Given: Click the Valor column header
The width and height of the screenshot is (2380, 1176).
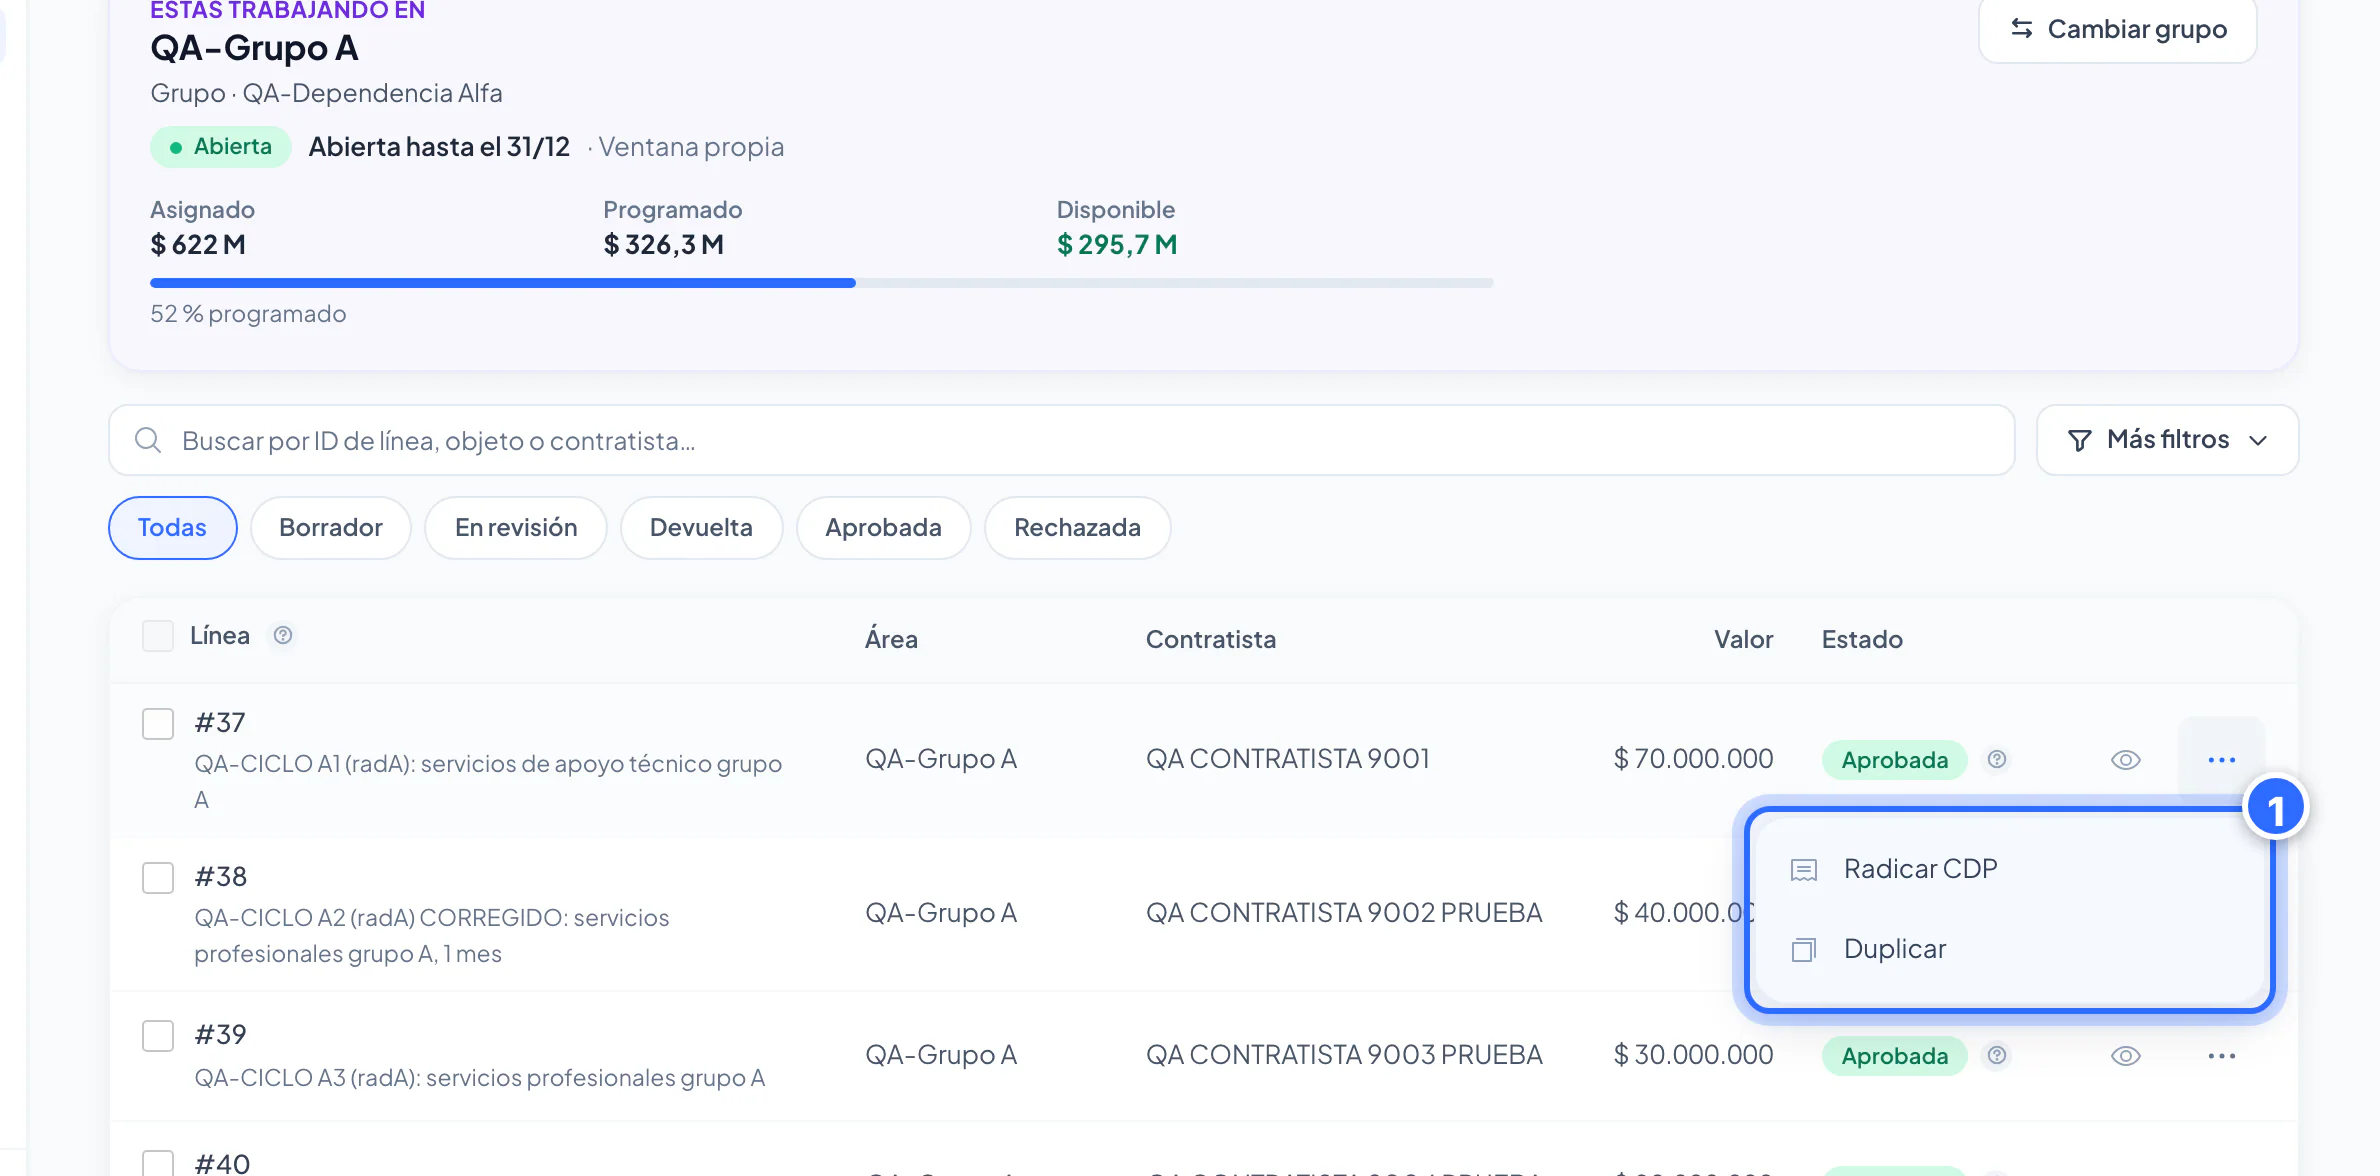Looking at the screenshot, I should pyautogui.click(x=1743, y=639).
